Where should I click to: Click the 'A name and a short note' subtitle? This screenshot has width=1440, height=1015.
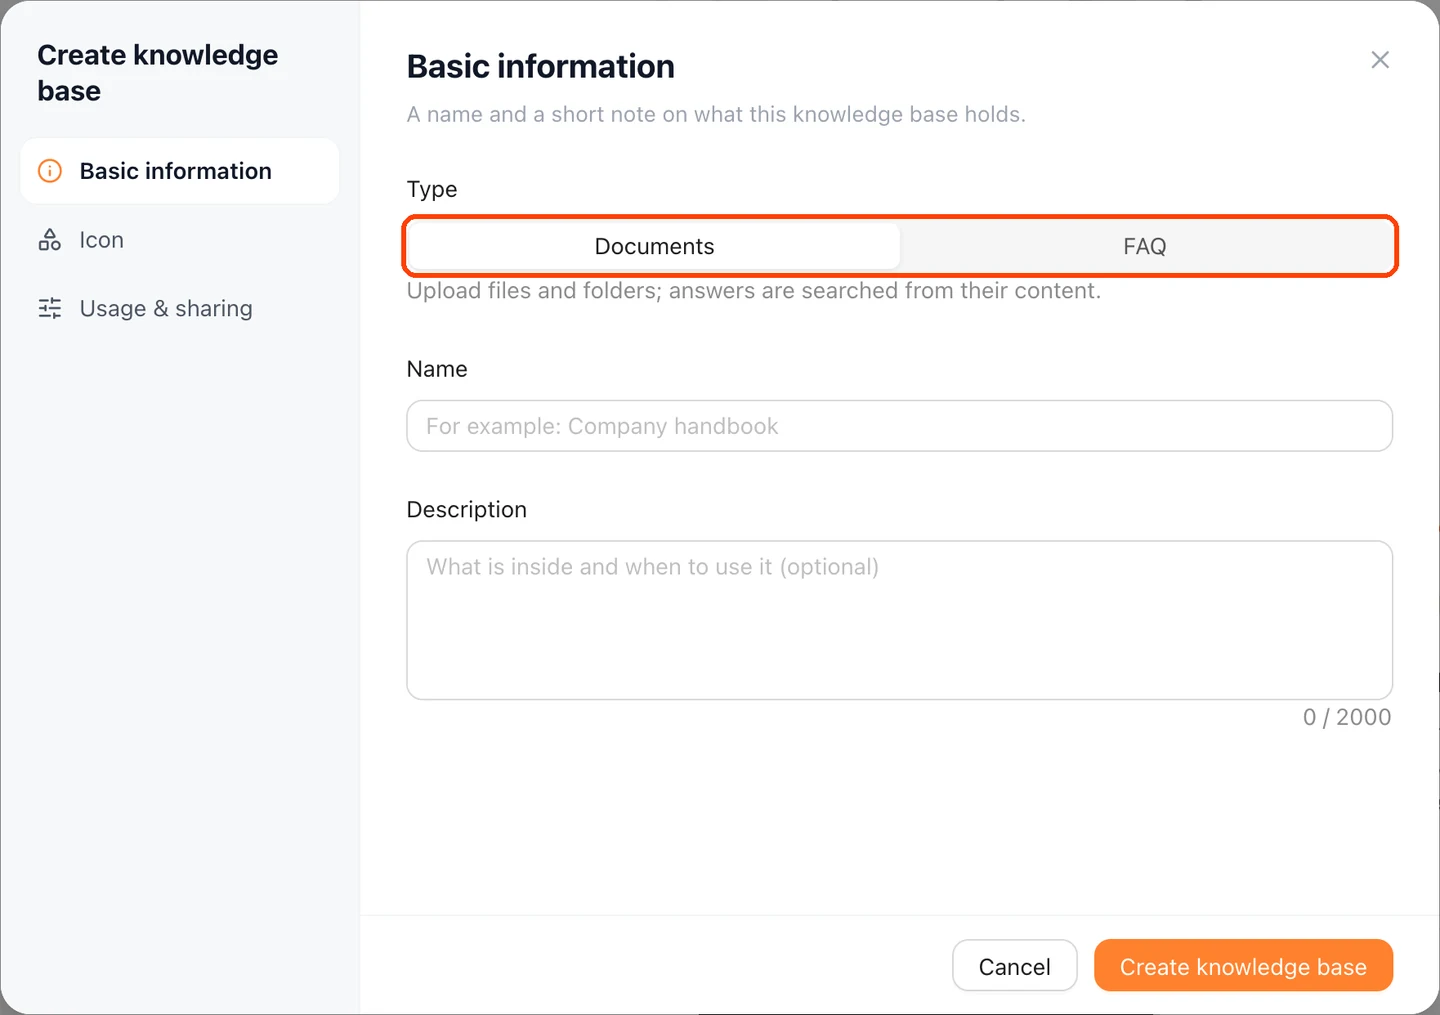click(x=716, y=114)
